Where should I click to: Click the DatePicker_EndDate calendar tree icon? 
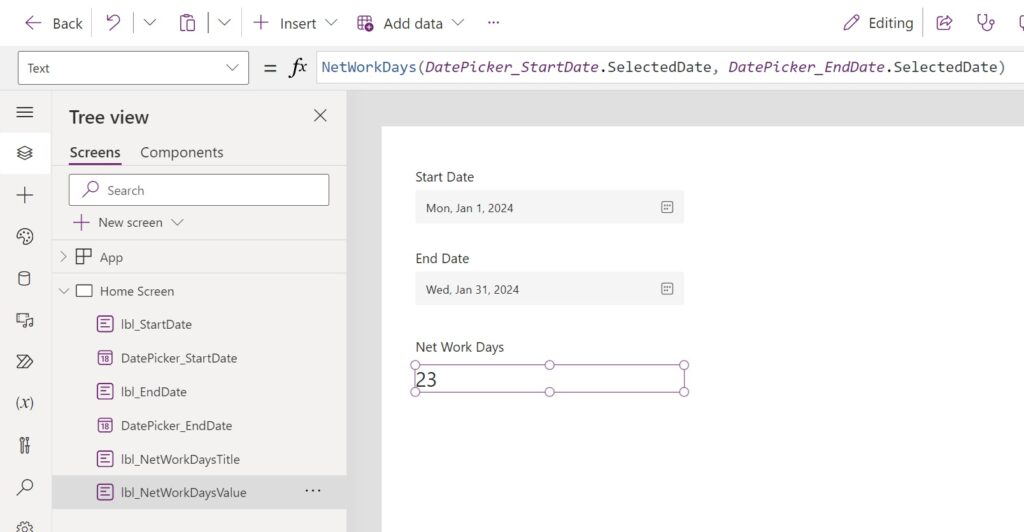pyautogui.click(x=105, y=426)
